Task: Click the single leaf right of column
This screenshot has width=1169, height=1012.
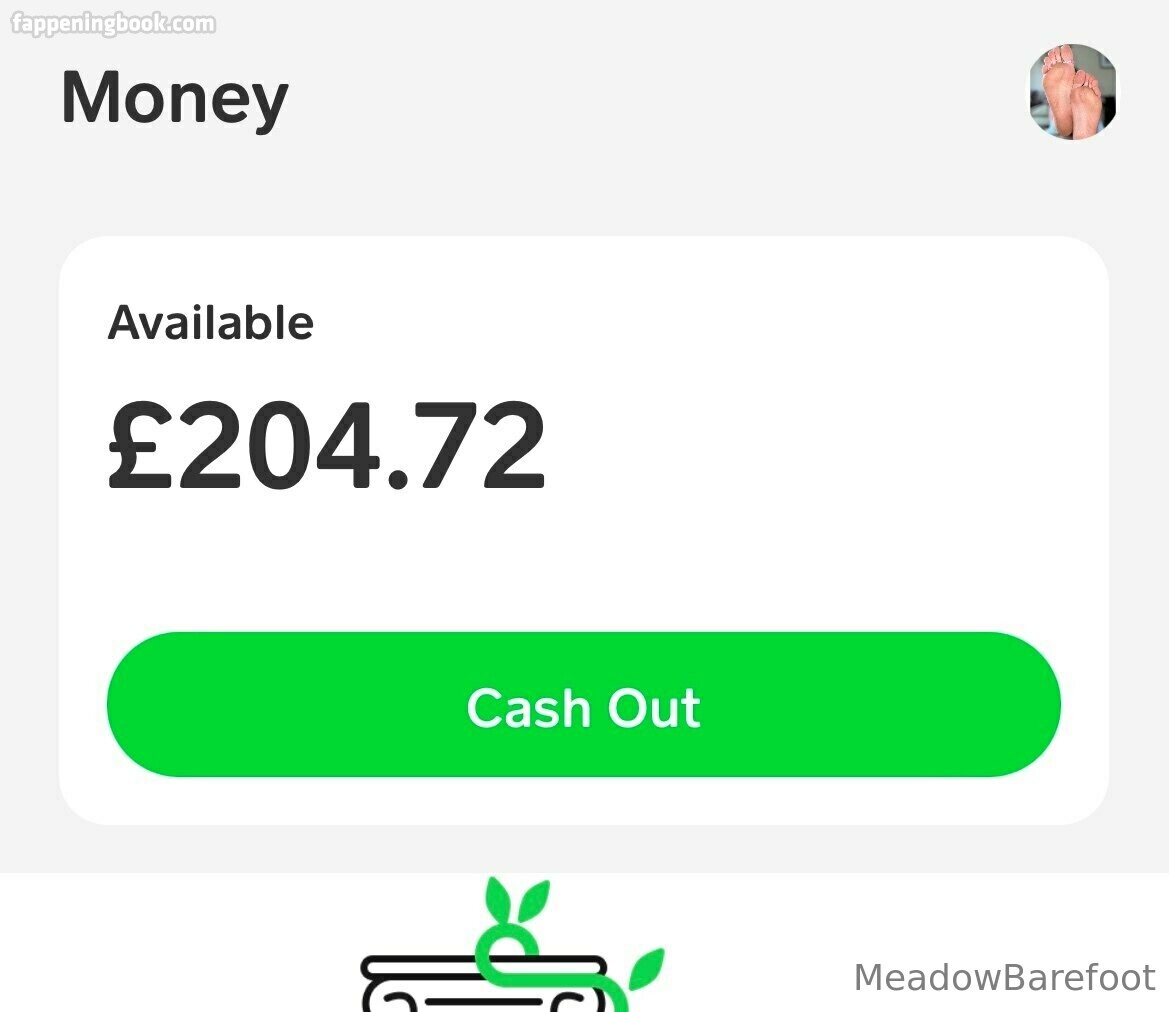Action: [x=646, y=969]
